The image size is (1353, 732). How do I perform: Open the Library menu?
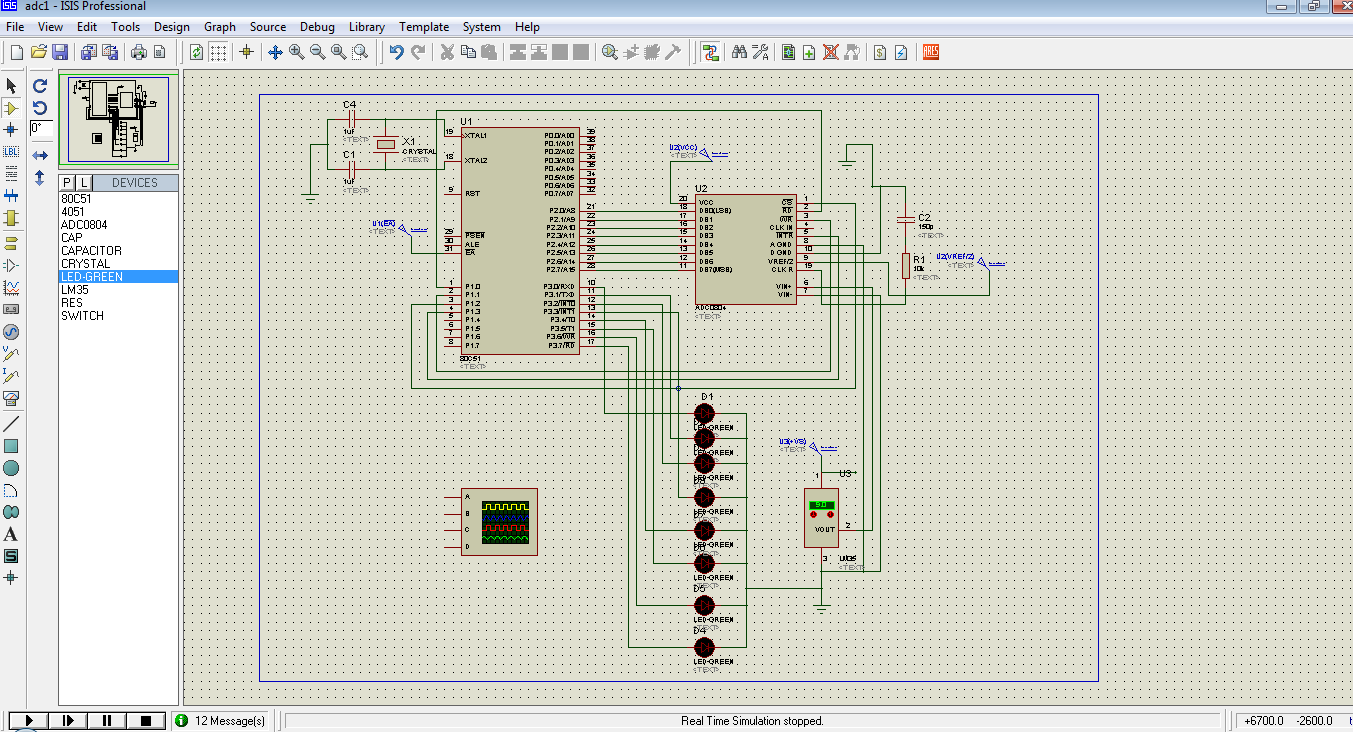coord(366,27)
